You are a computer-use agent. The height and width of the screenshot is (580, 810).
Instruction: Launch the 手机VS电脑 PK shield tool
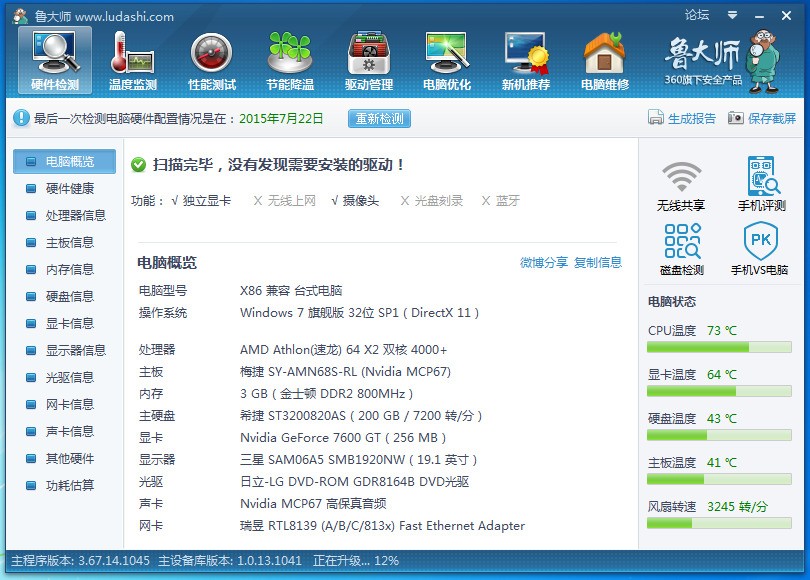click(x=760, y=248)
